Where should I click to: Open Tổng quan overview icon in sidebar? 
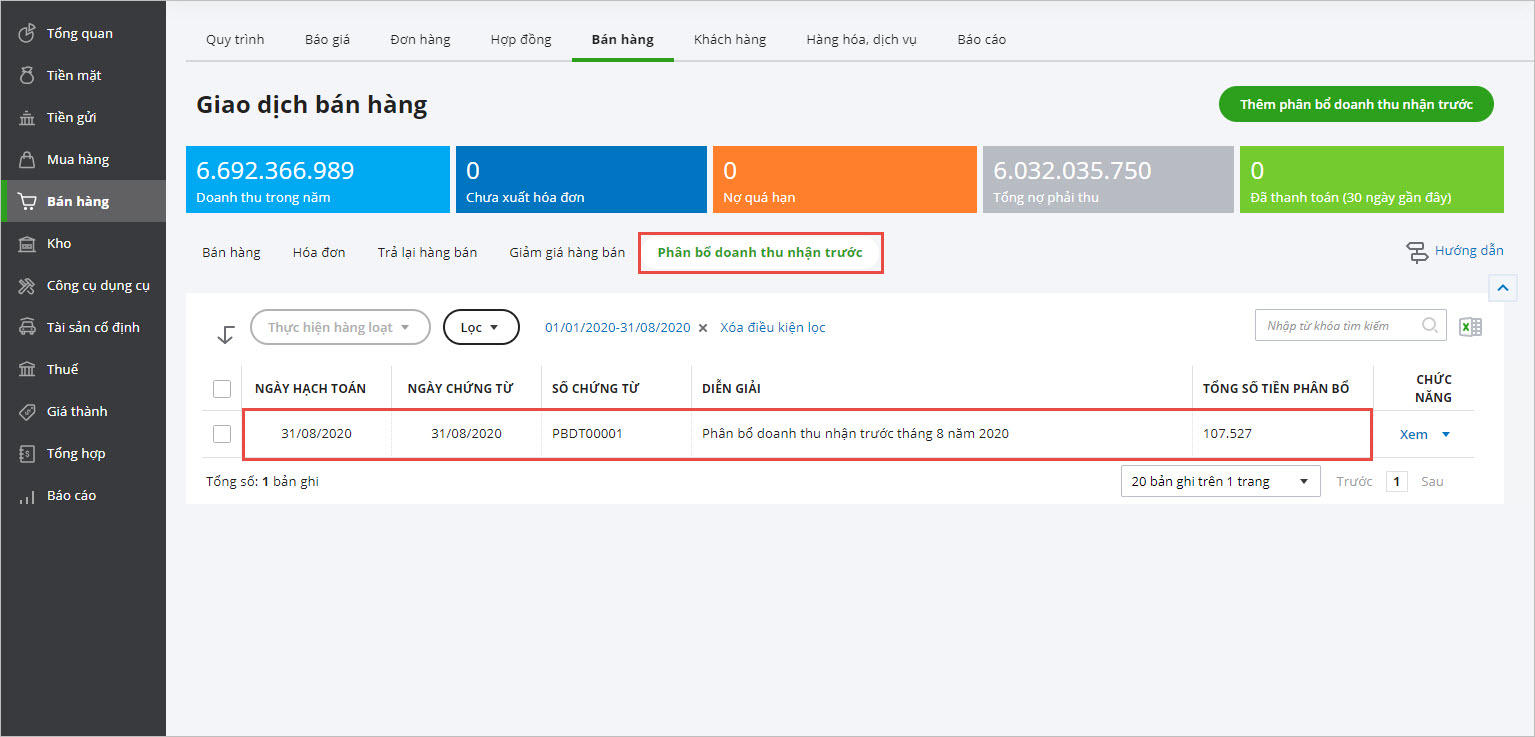[27, 33]
